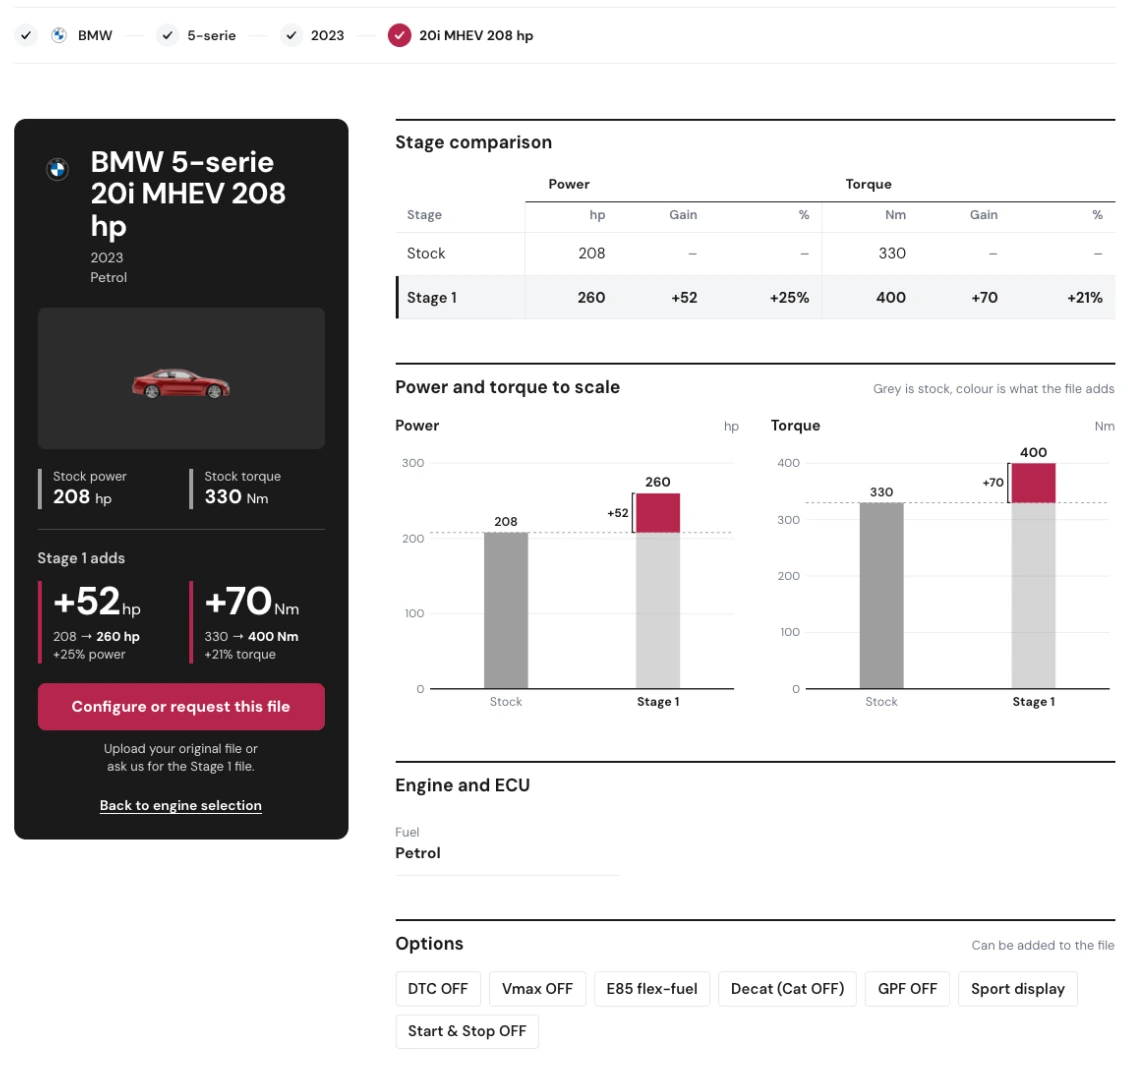This screenshot has width=1128, height=1065.
Task: Click the Stock row label in table
Action: (426, 253)
